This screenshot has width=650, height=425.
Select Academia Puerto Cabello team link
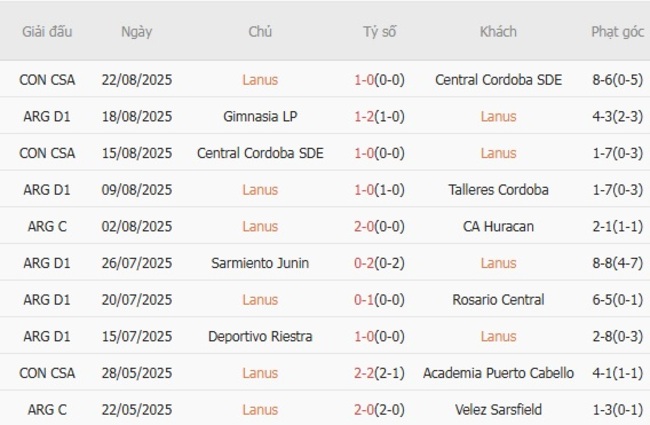point(498,373)
